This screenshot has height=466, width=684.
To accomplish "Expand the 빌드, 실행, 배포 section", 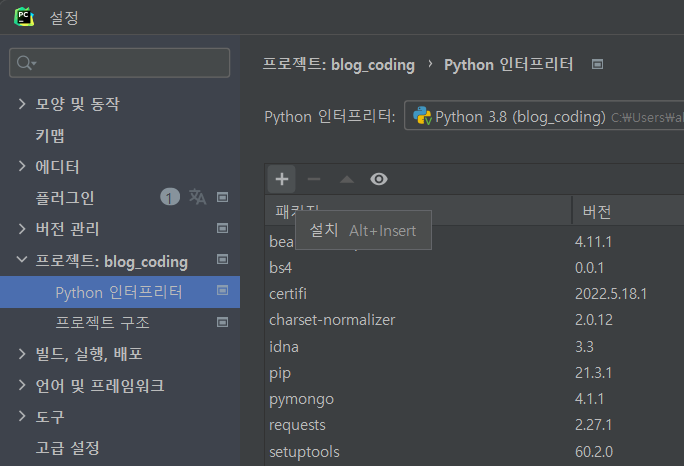I will [x=22, y=354].
